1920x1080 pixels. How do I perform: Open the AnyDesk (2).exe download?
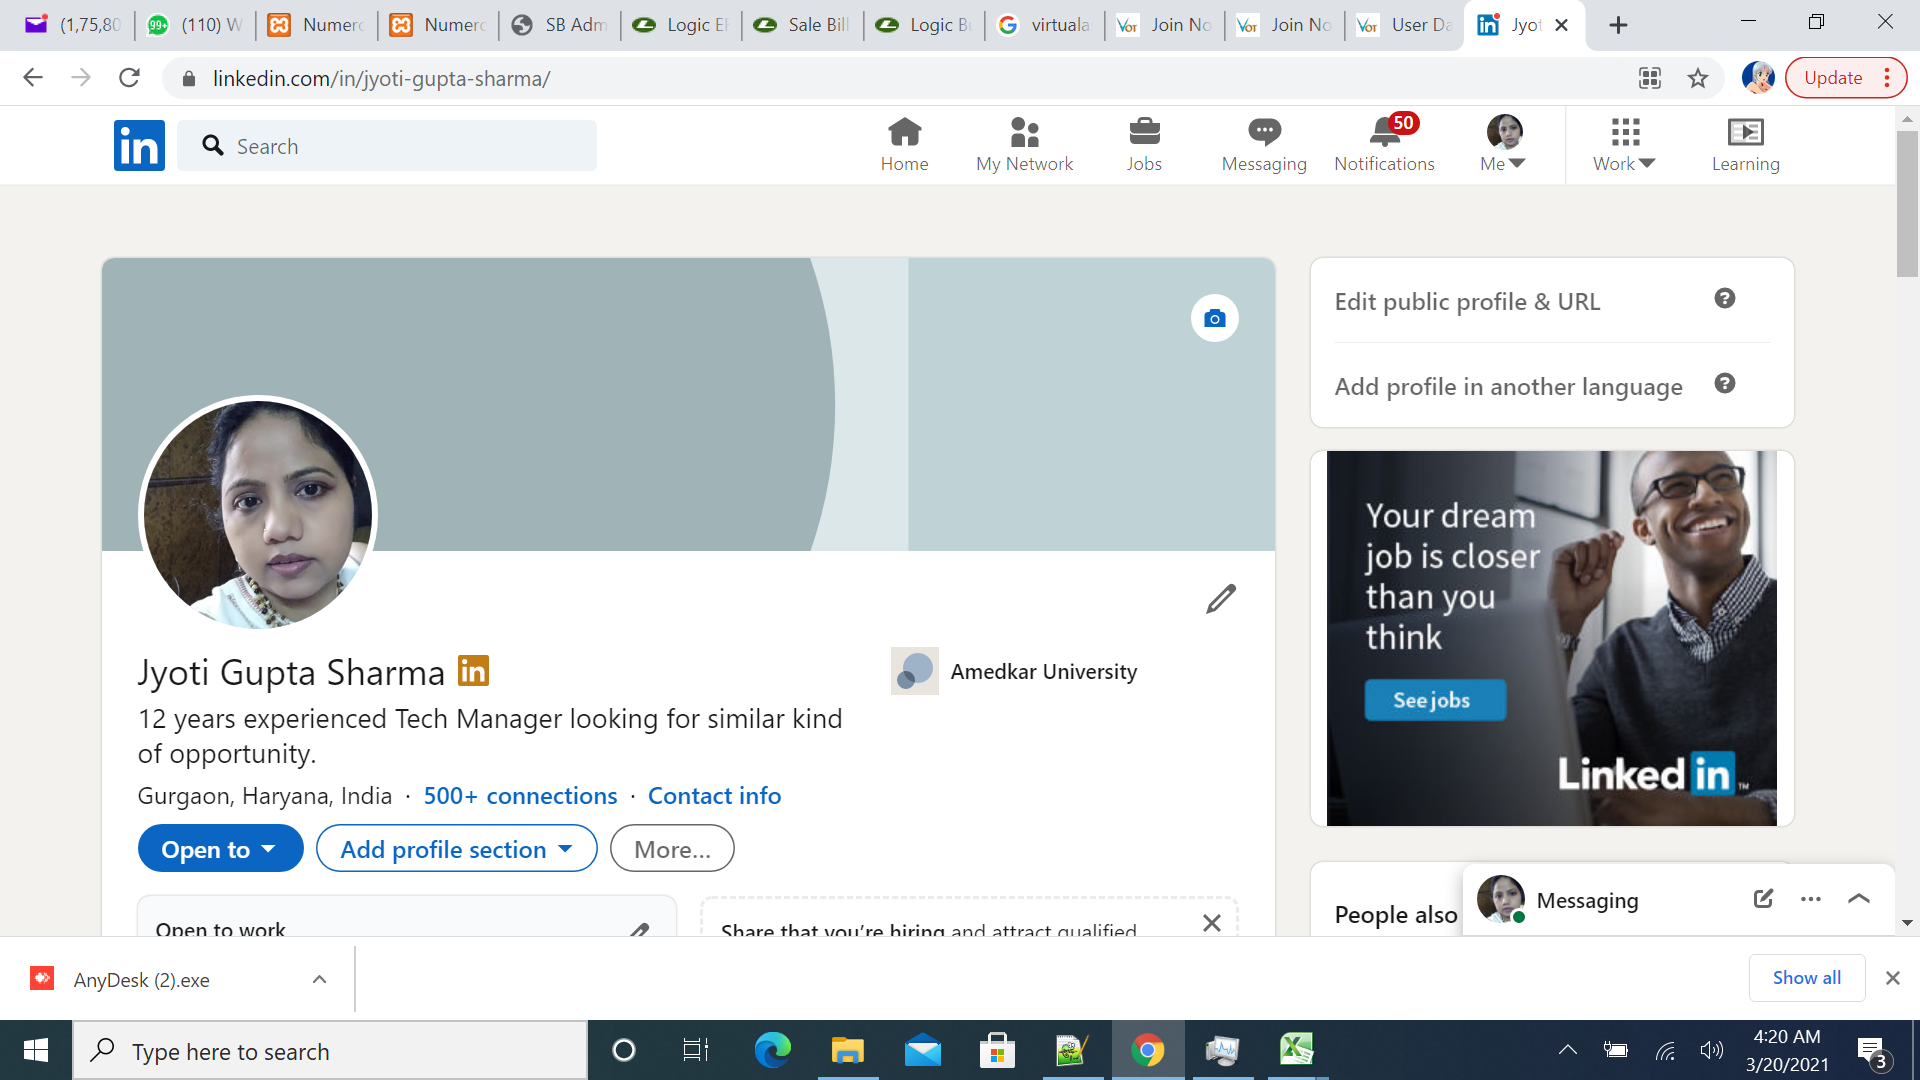click(x=140, y=979)
